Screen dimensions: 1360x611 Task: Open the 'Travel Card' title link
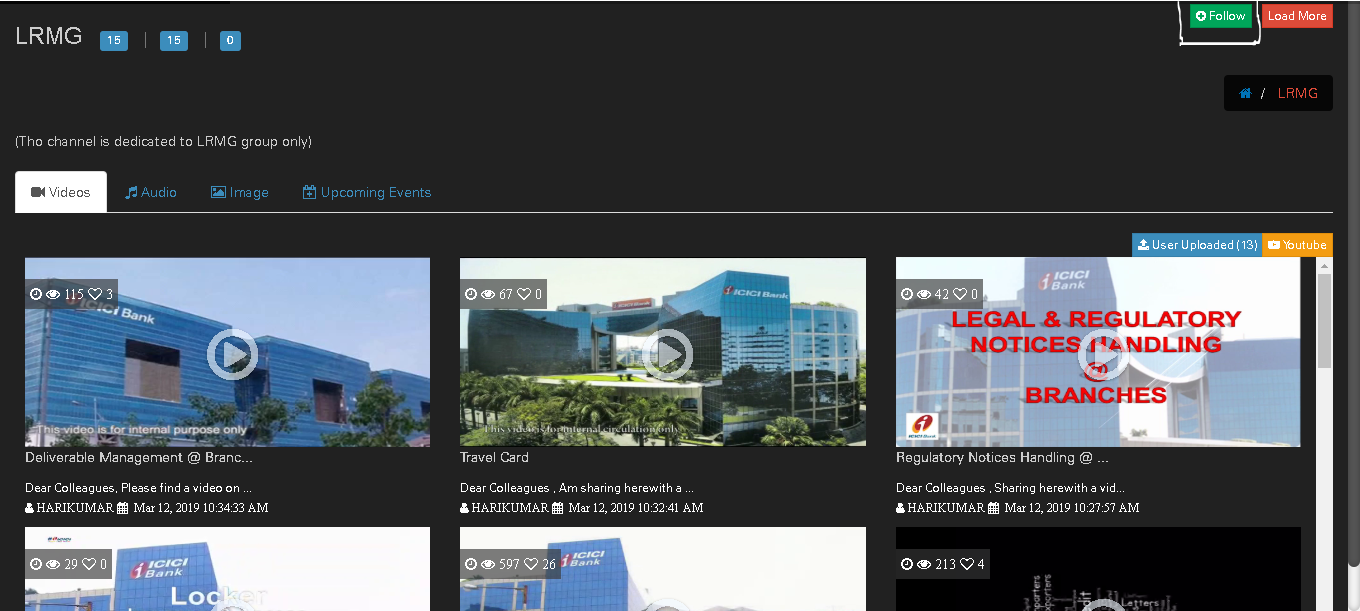tap(494, 457)
